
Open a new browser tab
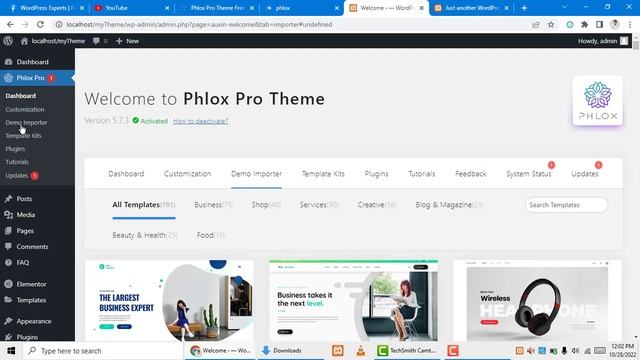pos(524,8)
